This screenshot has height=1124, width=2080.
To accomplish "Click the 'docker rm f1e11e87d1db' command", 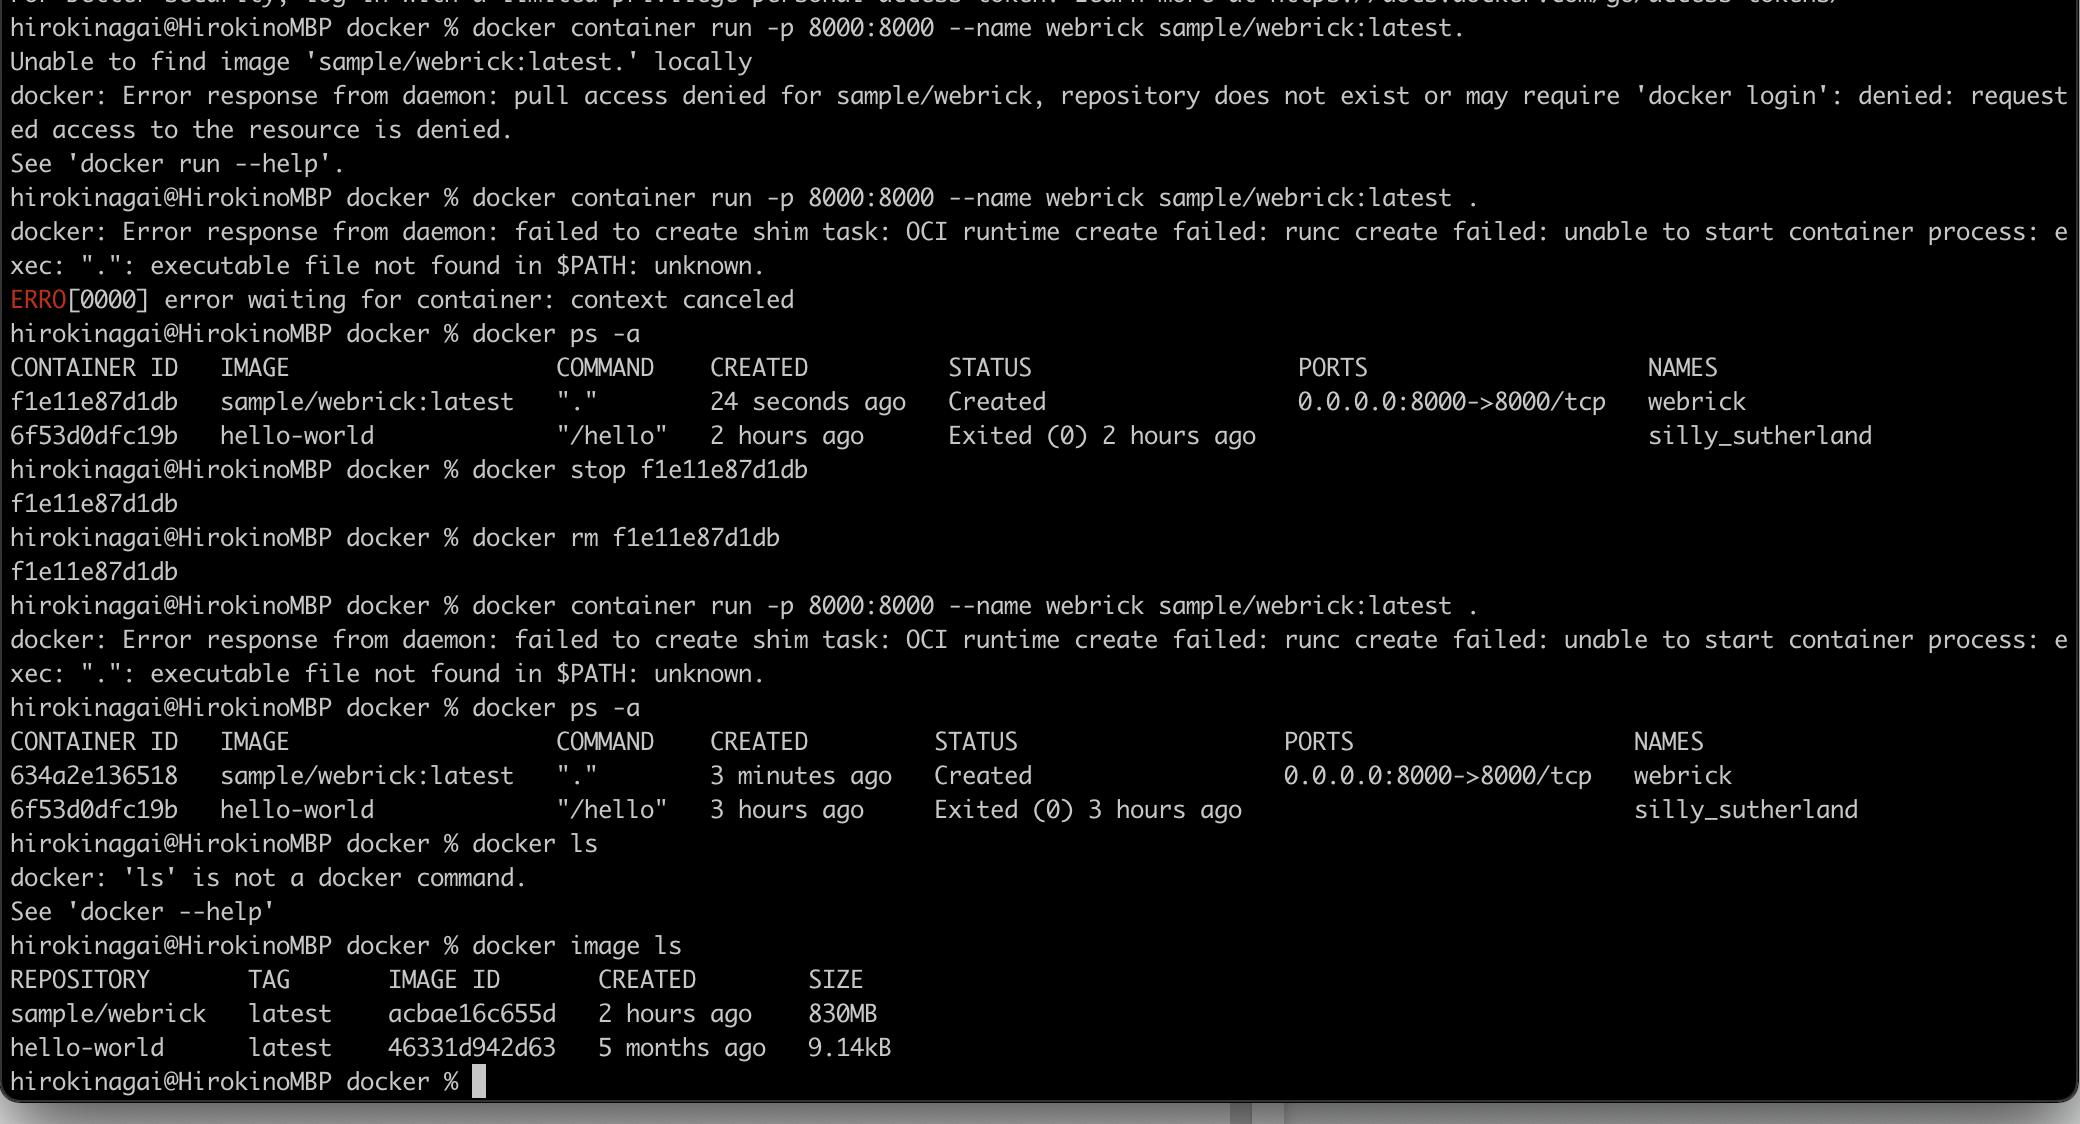I will click(626, 538).
